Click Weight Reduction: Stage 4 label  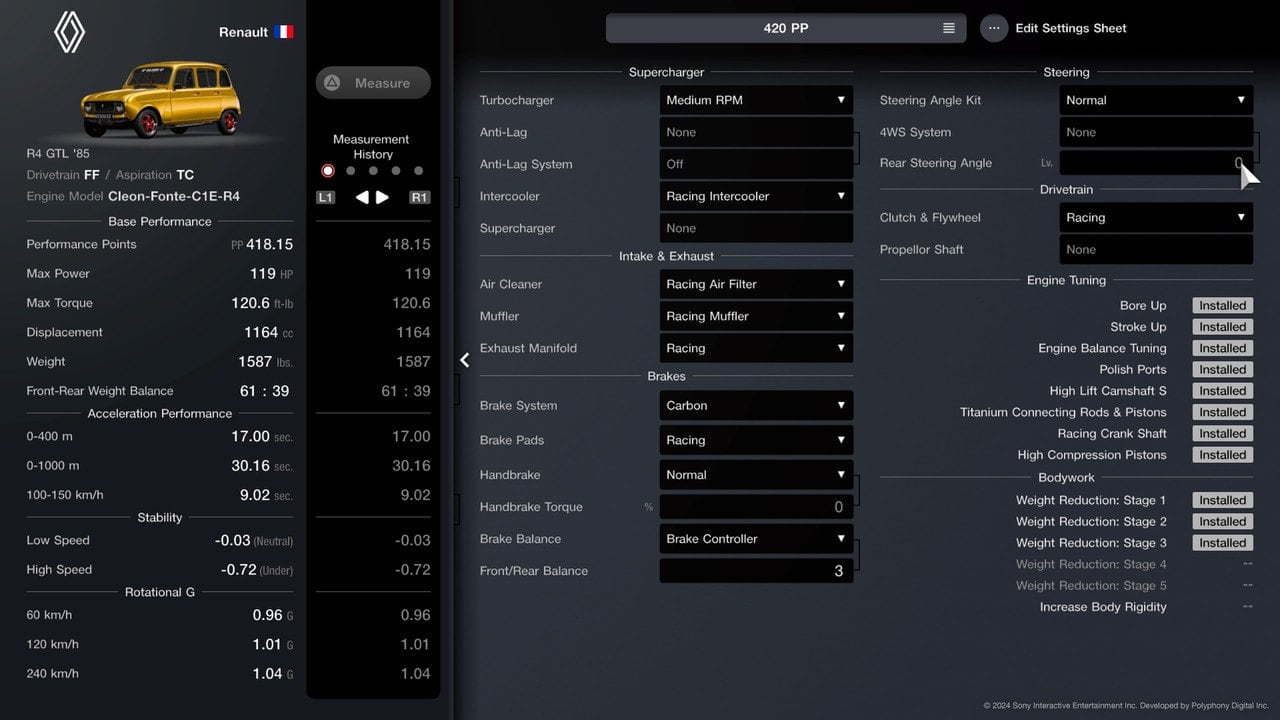[x=1091, y=564]
